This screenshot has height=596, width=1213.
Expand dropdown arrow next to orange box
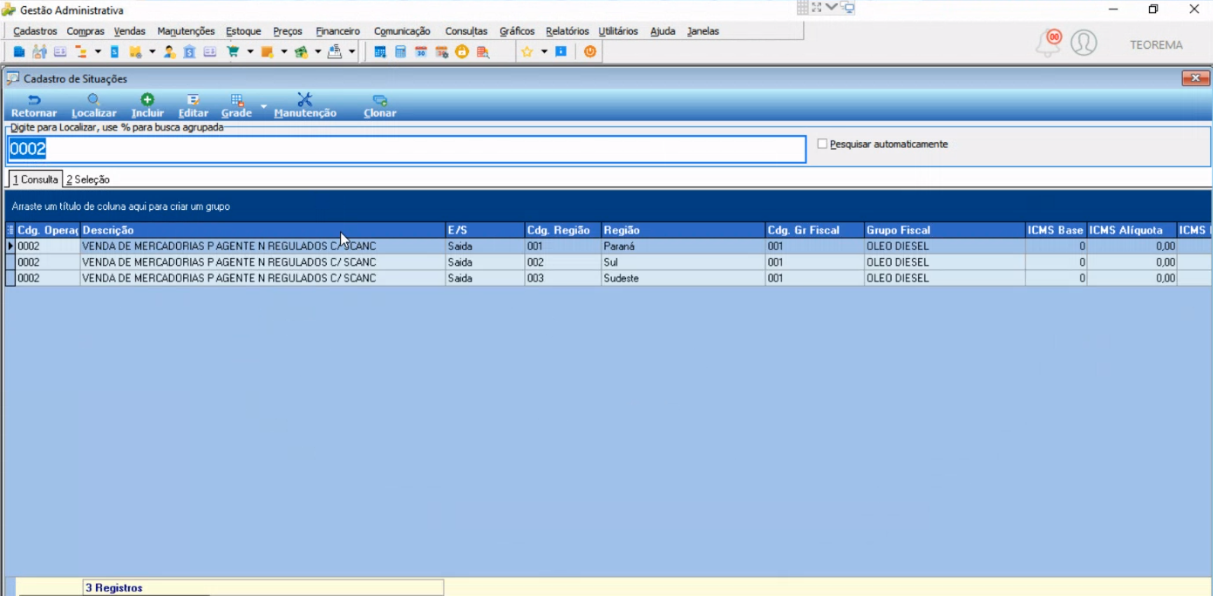(284, 51)
